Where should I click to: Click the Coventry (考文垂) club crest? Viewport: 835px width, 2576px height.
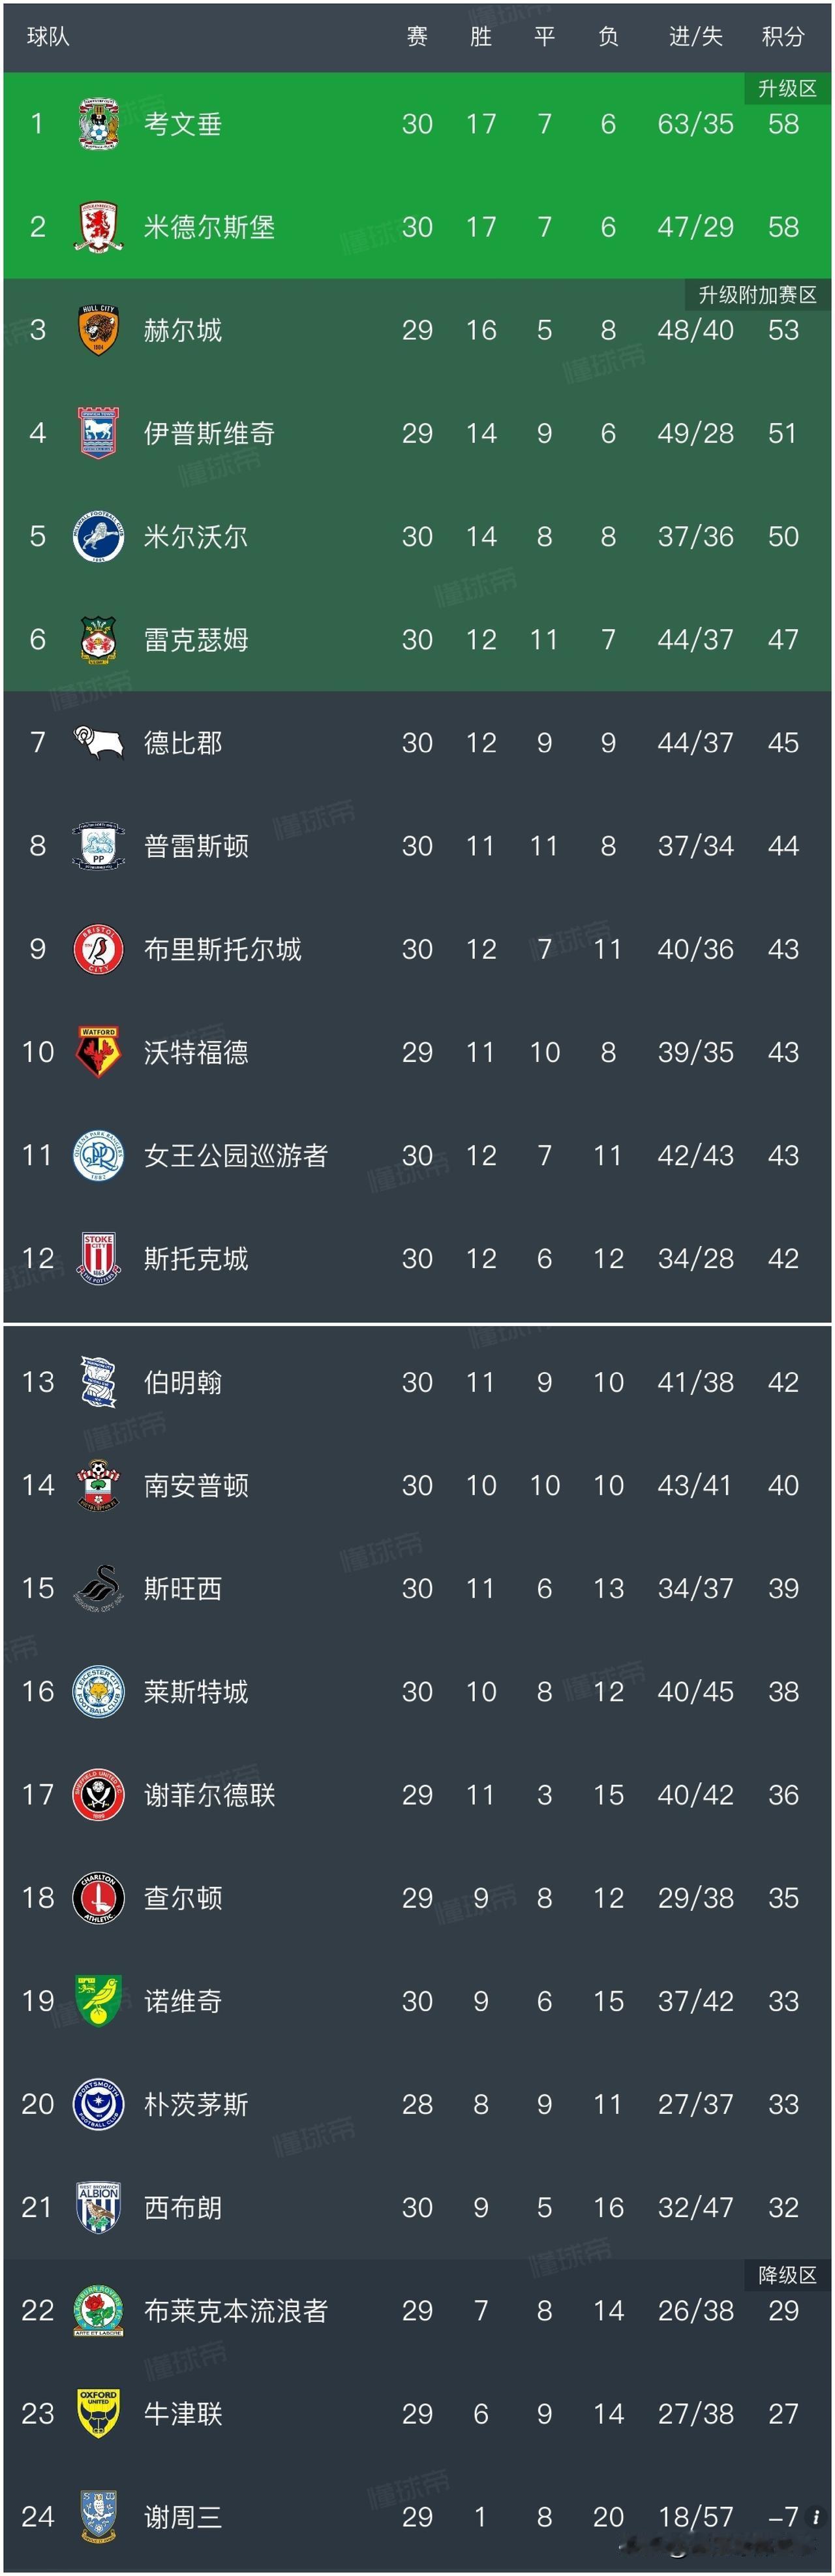[x=99, y=124]
